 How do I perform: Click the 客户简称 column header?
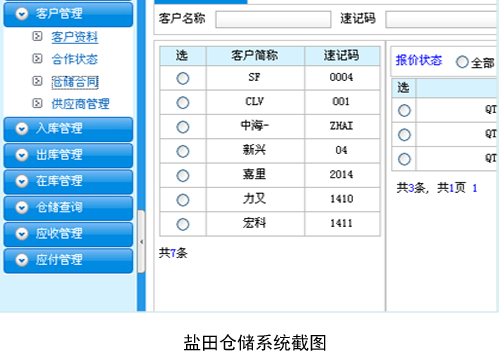[x=255, y=56]
